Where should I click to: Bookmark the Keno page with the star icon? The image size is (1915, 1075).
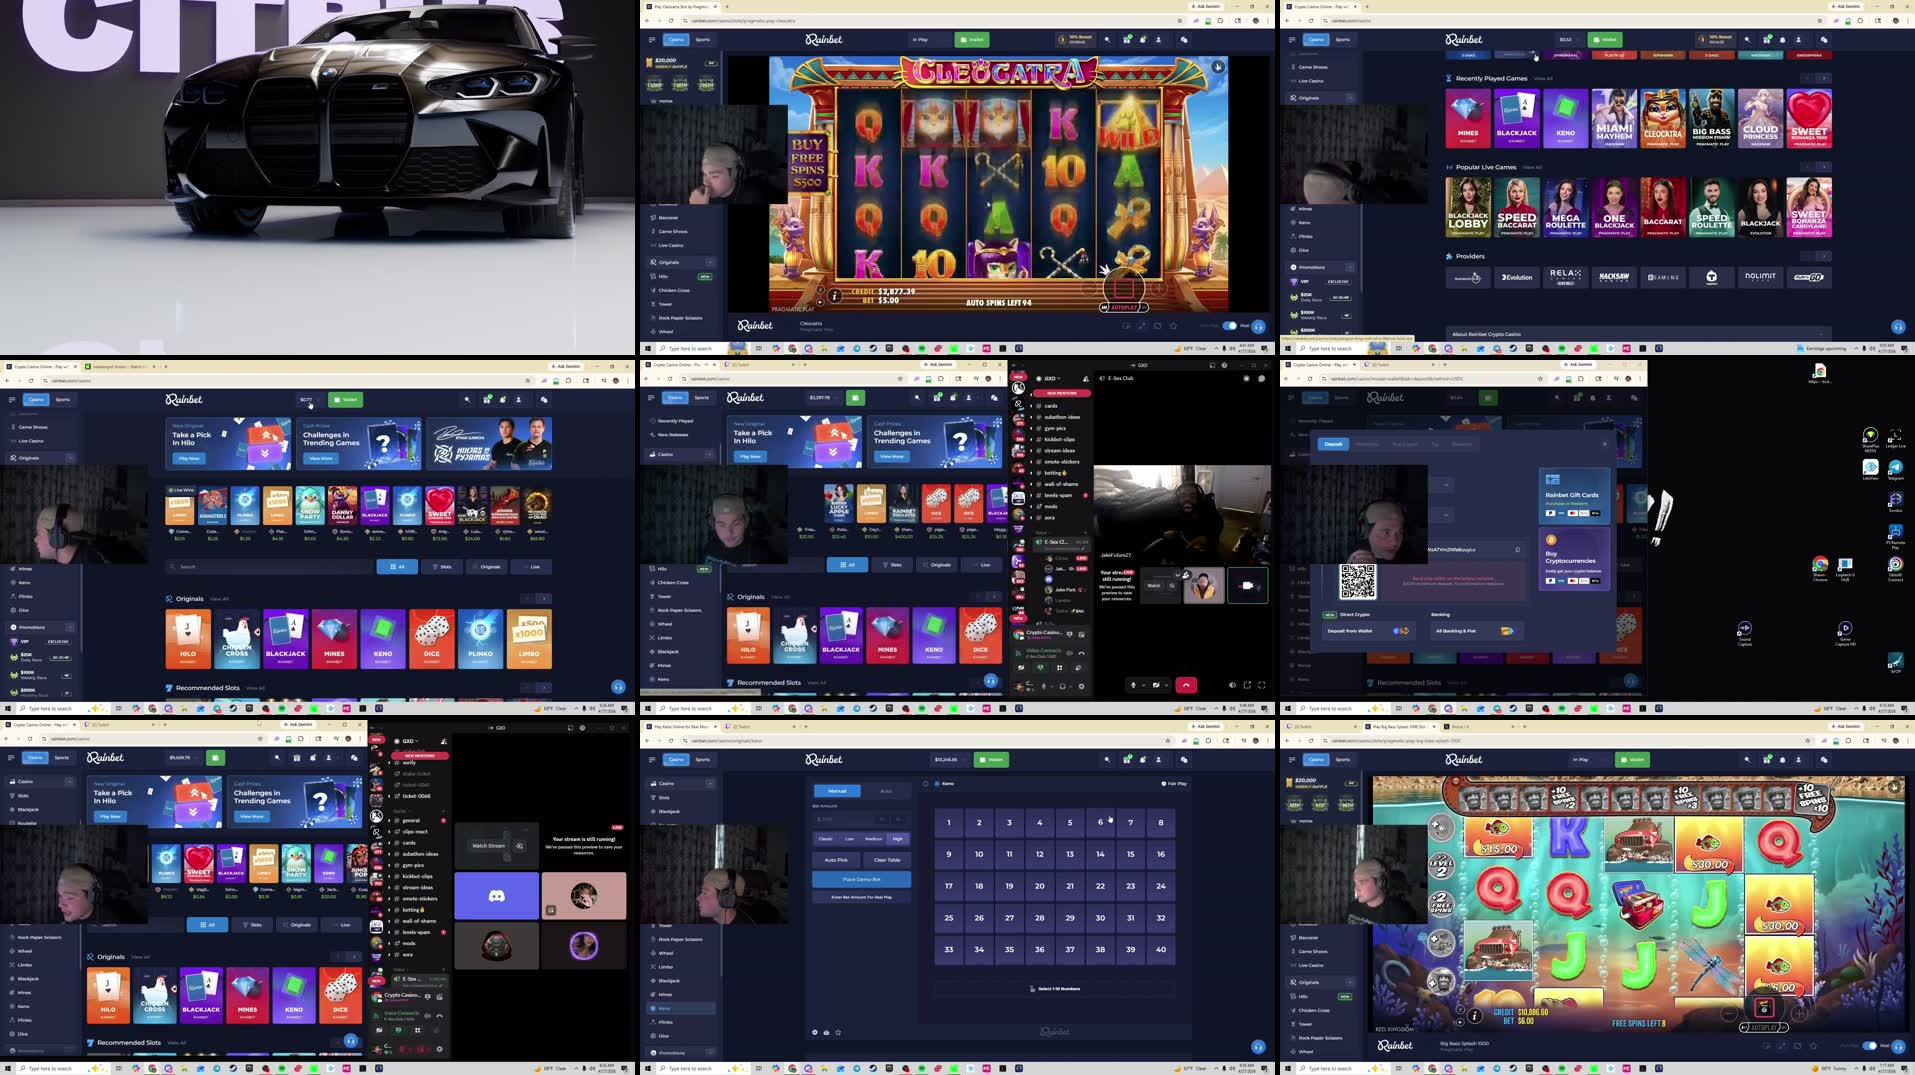pyautogui.click(x=1168, y=741)
